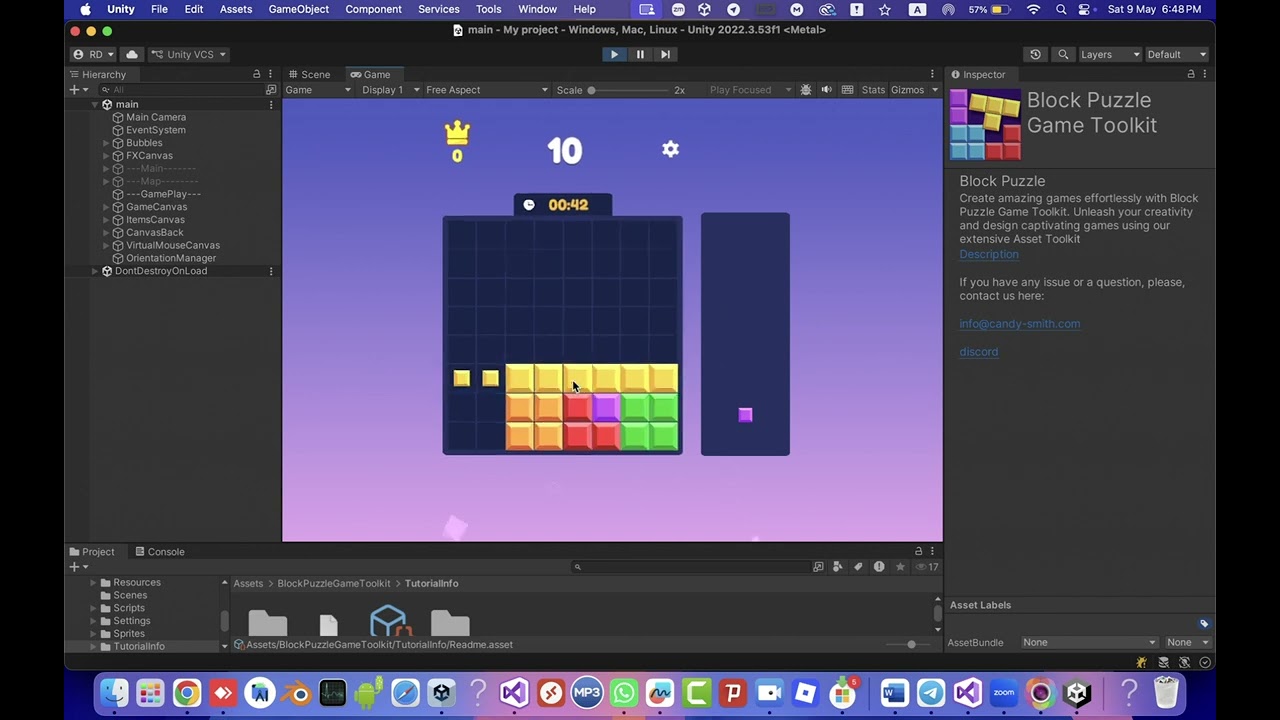The width and height of the screenshot is (1280, 720).
Task: Open the Undo History icon
Action: tap(1035, 54)
